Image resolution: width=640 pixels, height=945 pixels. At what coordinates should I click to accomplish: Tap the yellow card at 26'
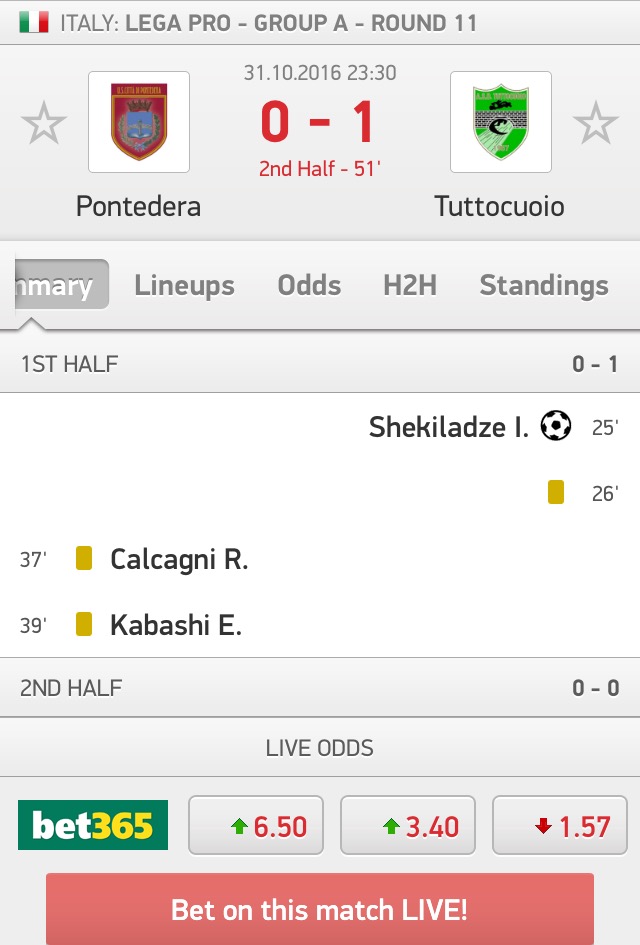coord(556,492)
